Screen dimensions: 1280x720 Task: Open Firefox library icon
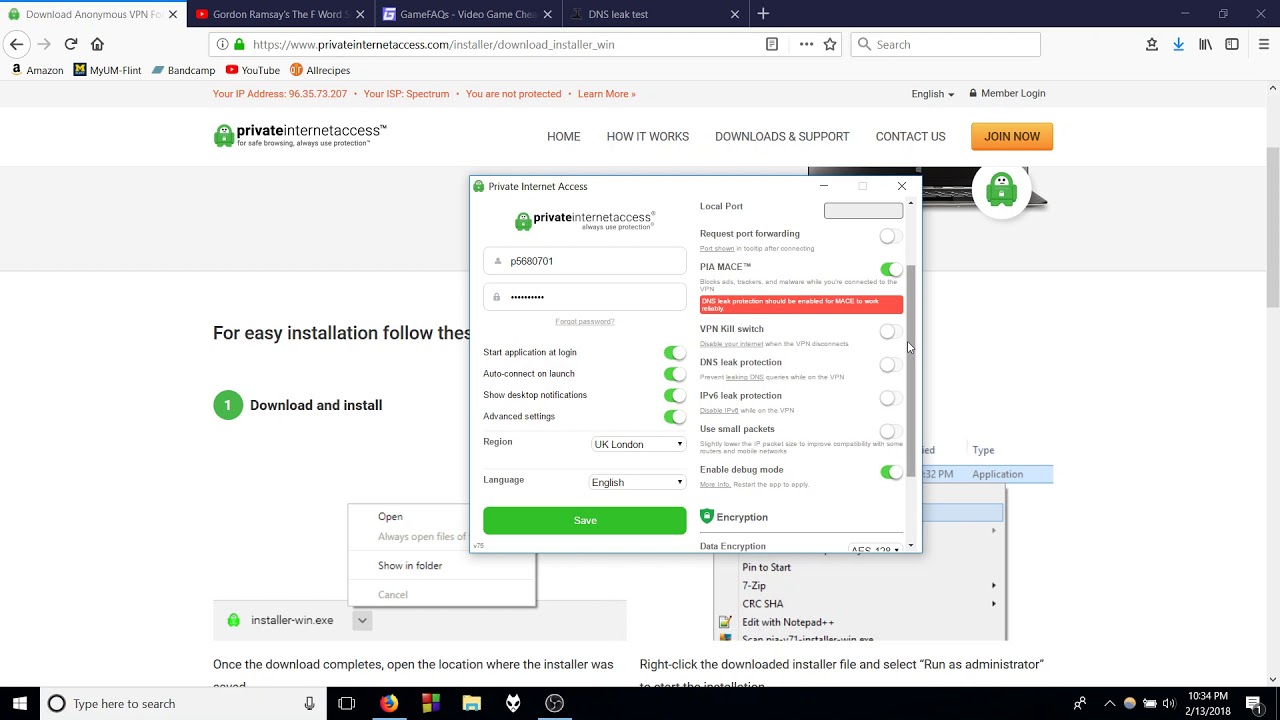point(1205,44)
